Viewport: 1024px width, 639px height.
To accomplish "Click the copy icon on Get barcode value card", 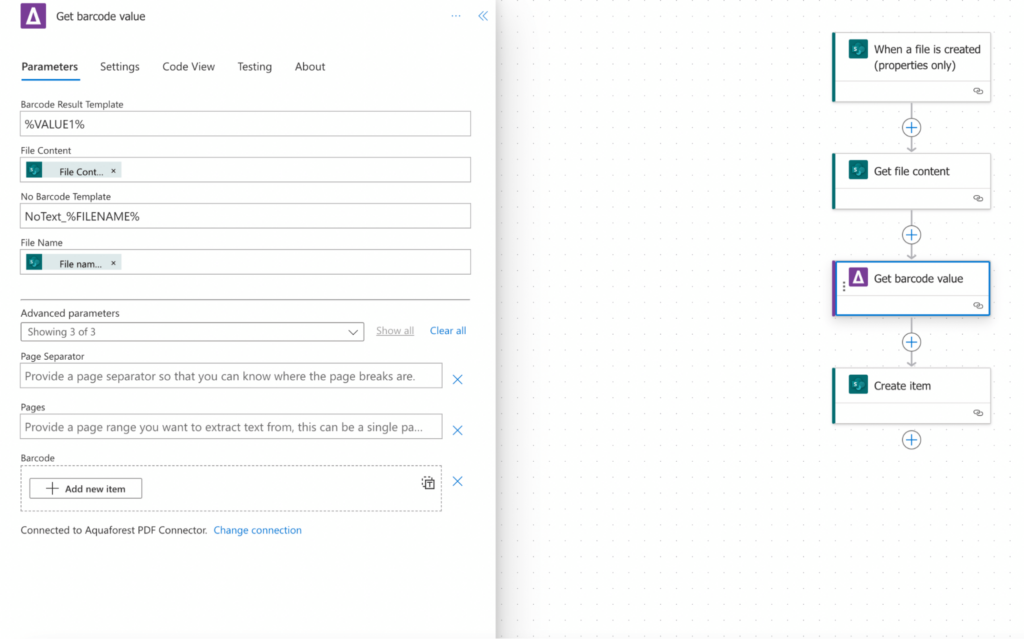I will [978, 305].
